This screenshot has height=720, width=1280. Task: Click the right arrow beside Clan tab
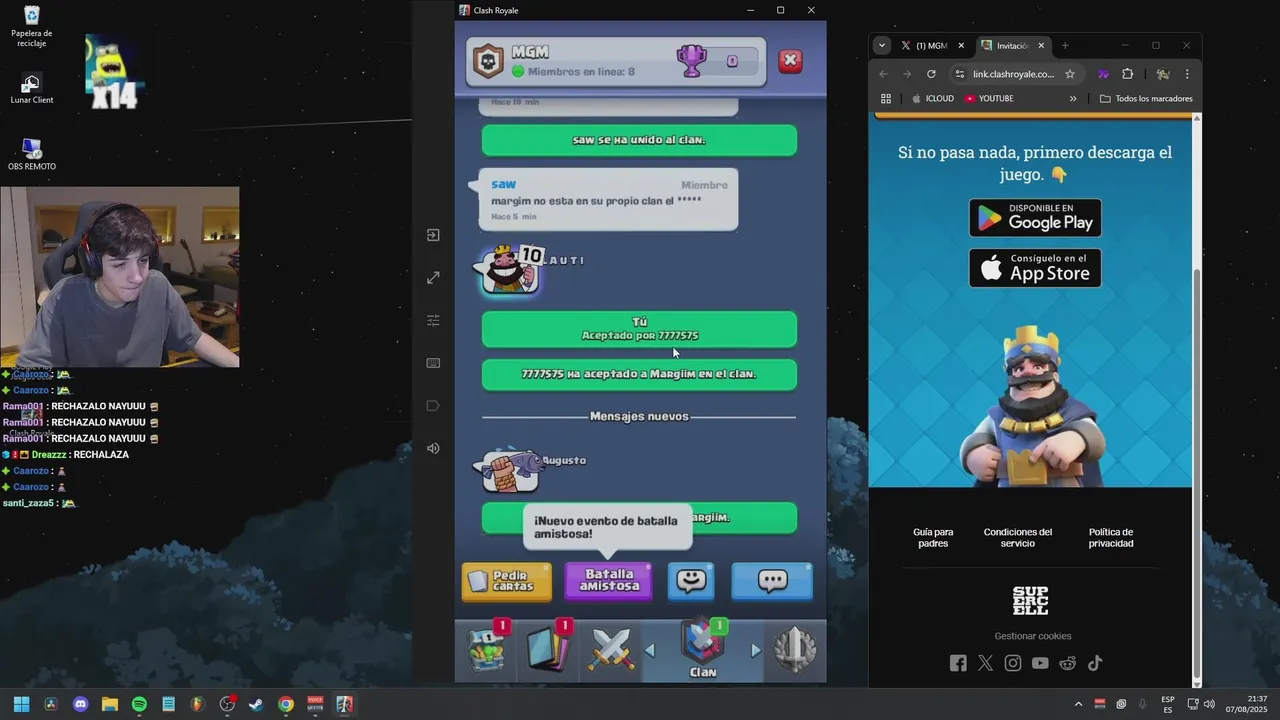coord(755,651)
